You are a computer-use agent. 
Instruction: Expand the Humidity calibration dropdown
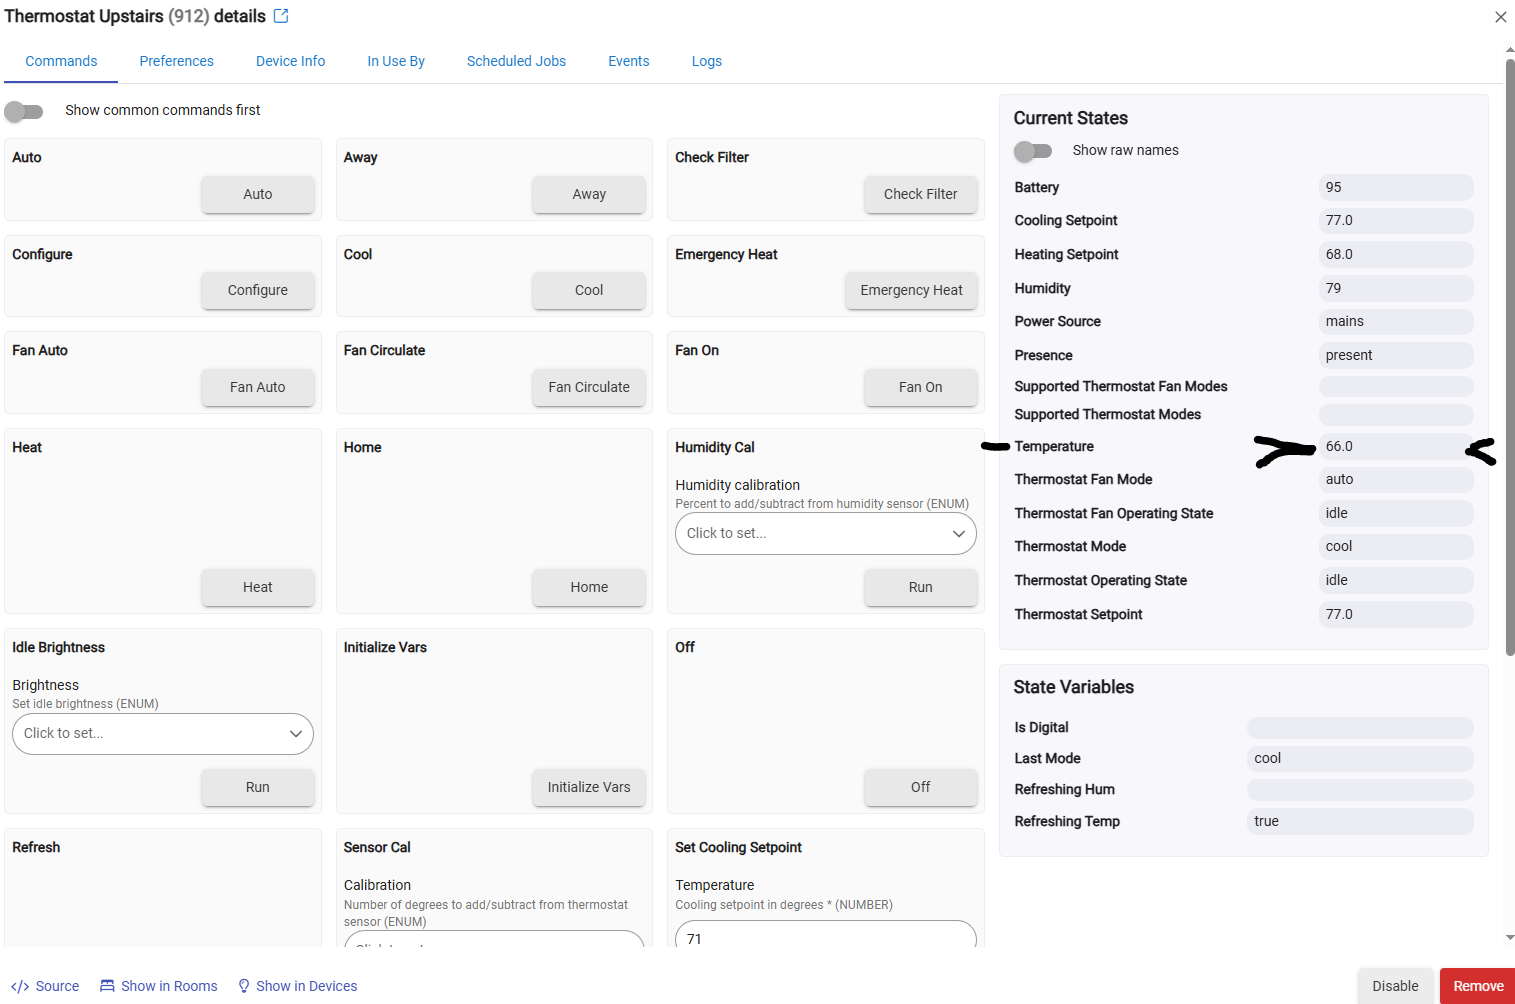point(825,534)
